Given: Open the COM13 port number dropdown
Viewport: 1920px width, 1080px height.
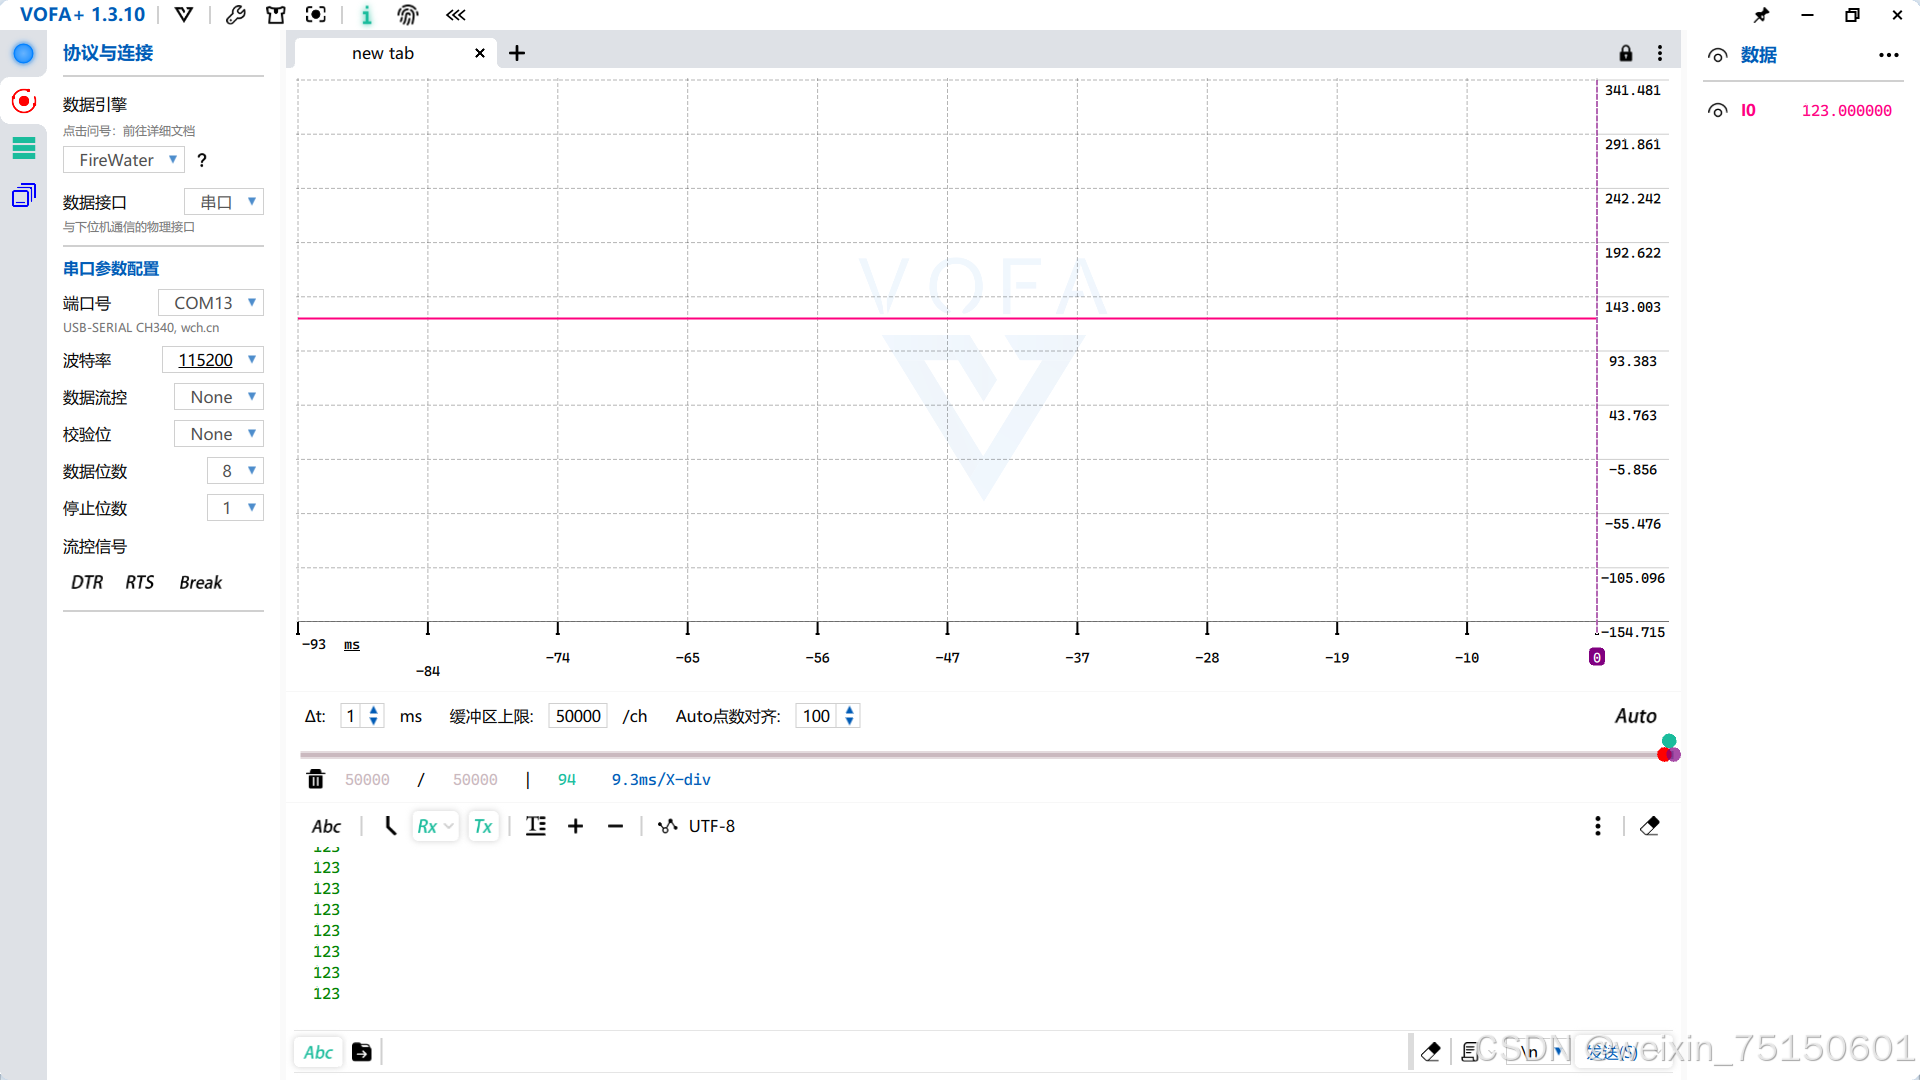Looking at the screenshot, I should 211,303.
